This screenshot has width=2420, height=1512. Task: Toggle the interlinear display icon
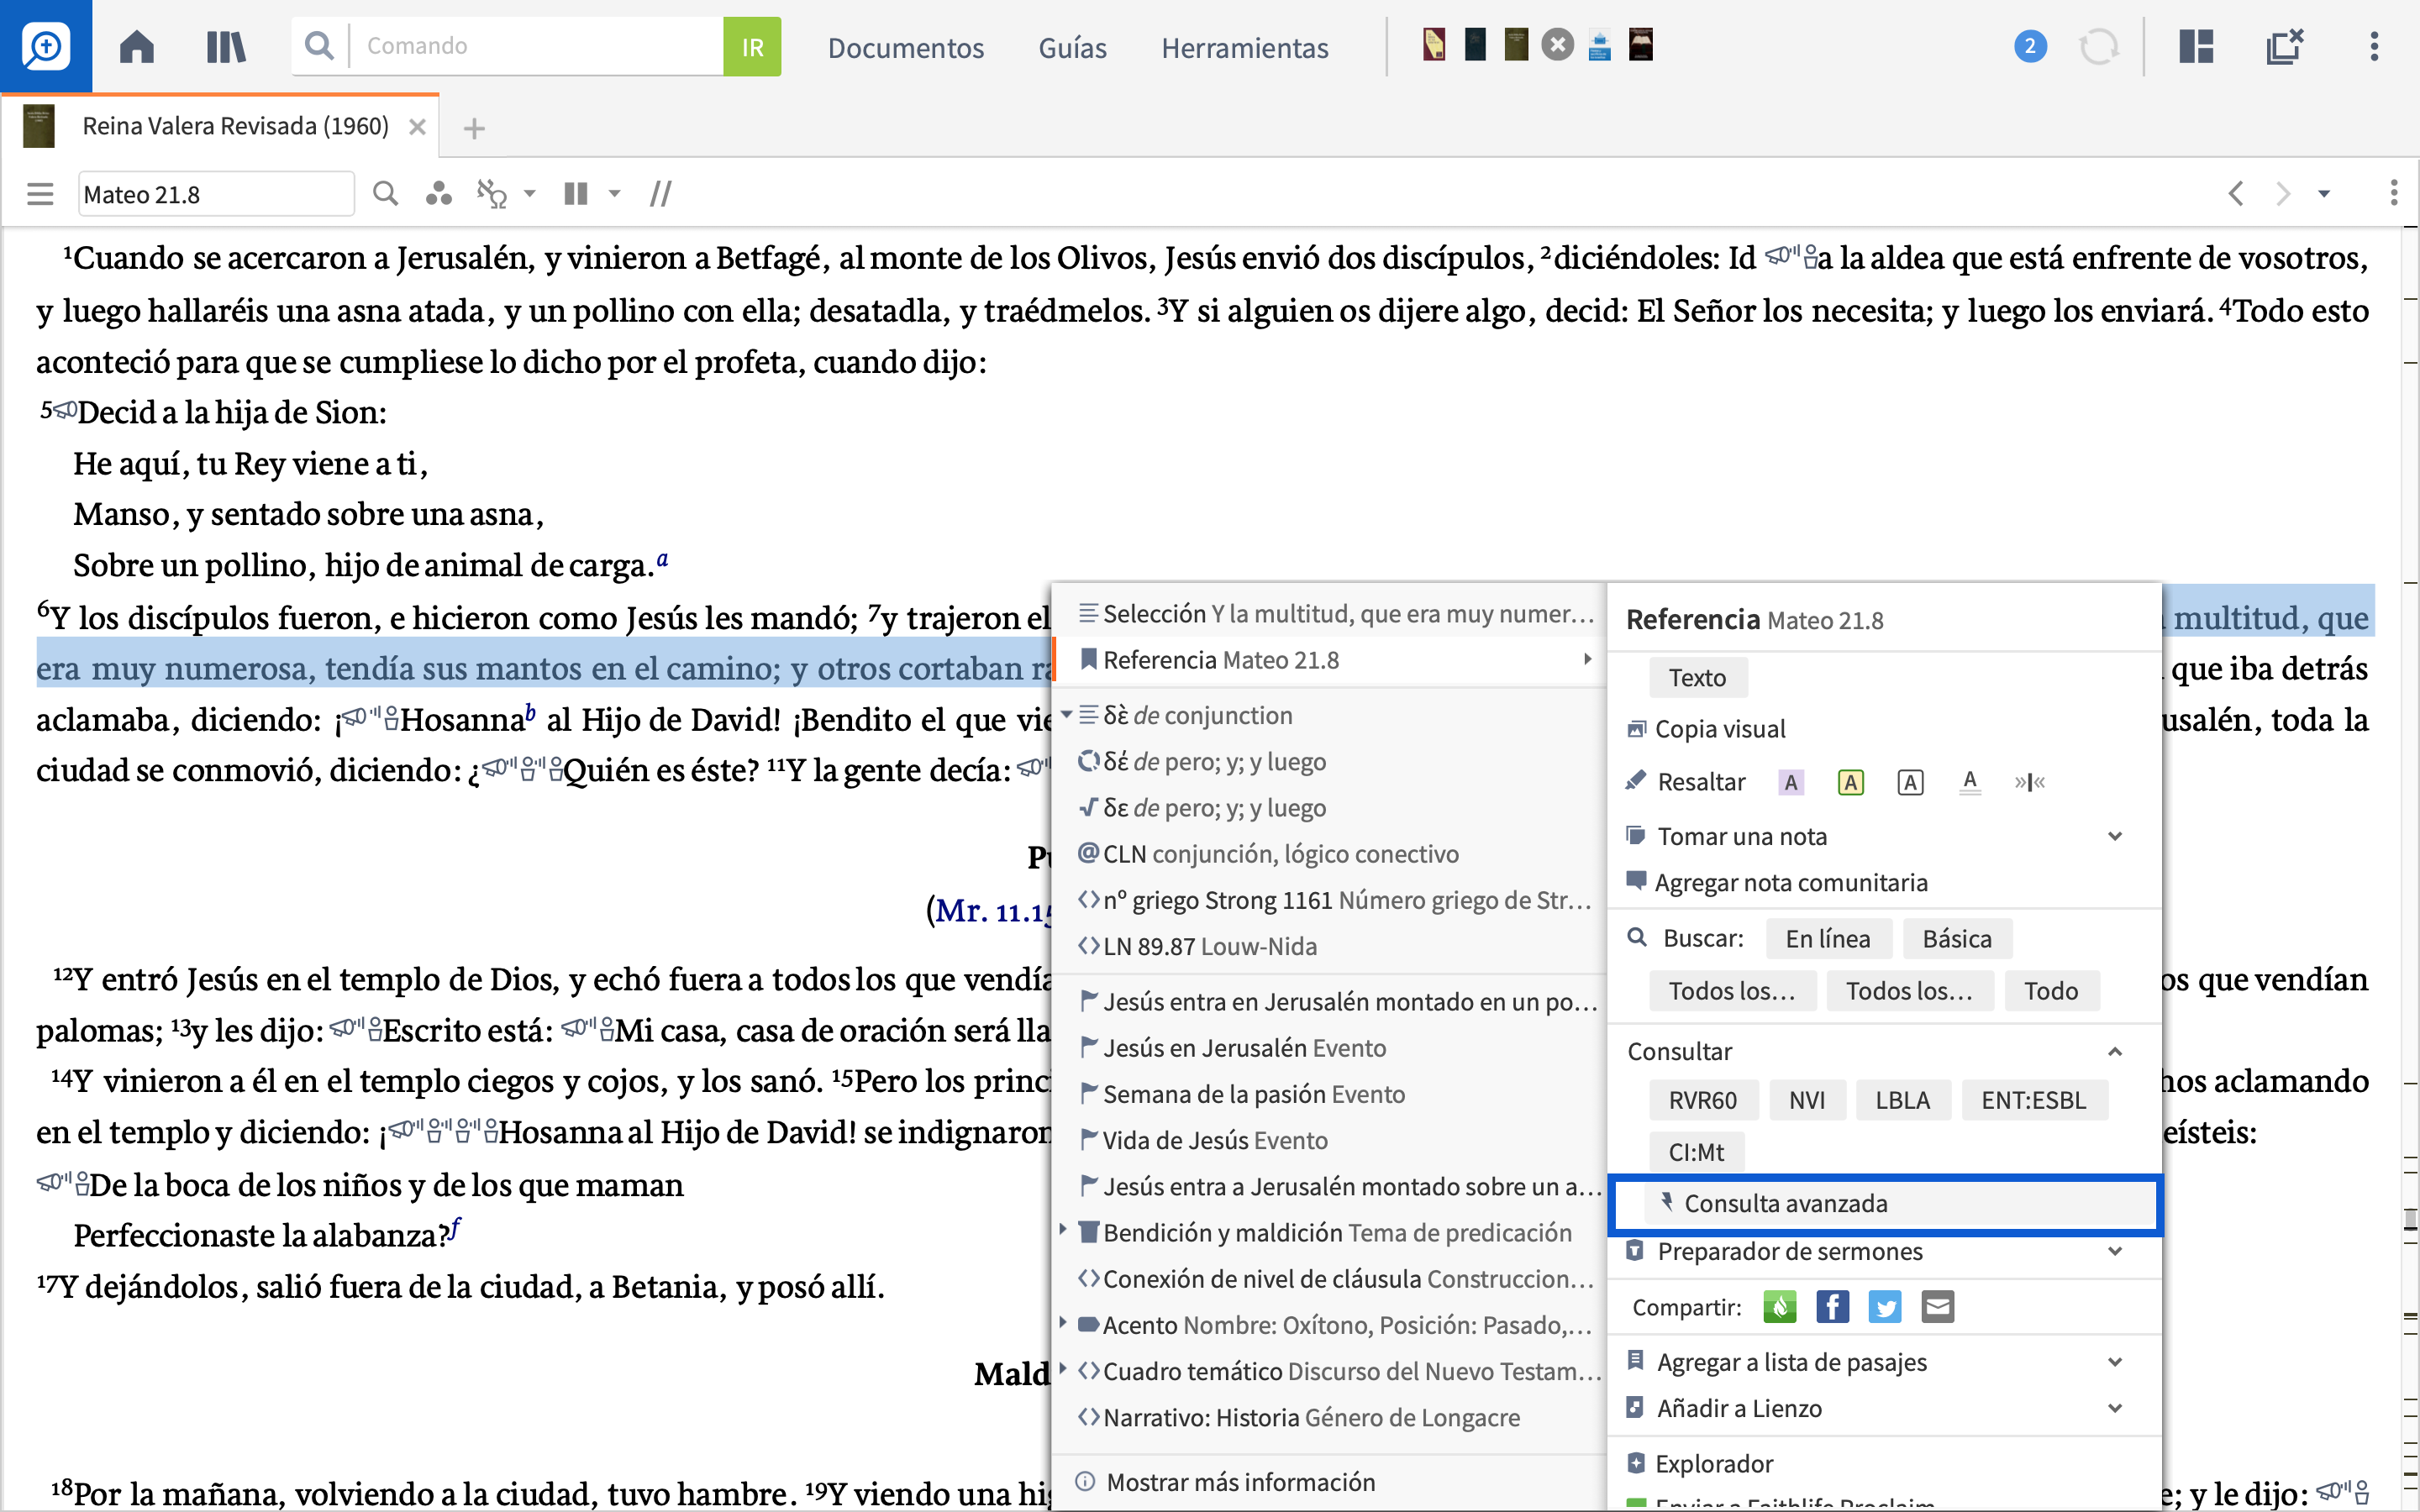(x=491, y=193)
